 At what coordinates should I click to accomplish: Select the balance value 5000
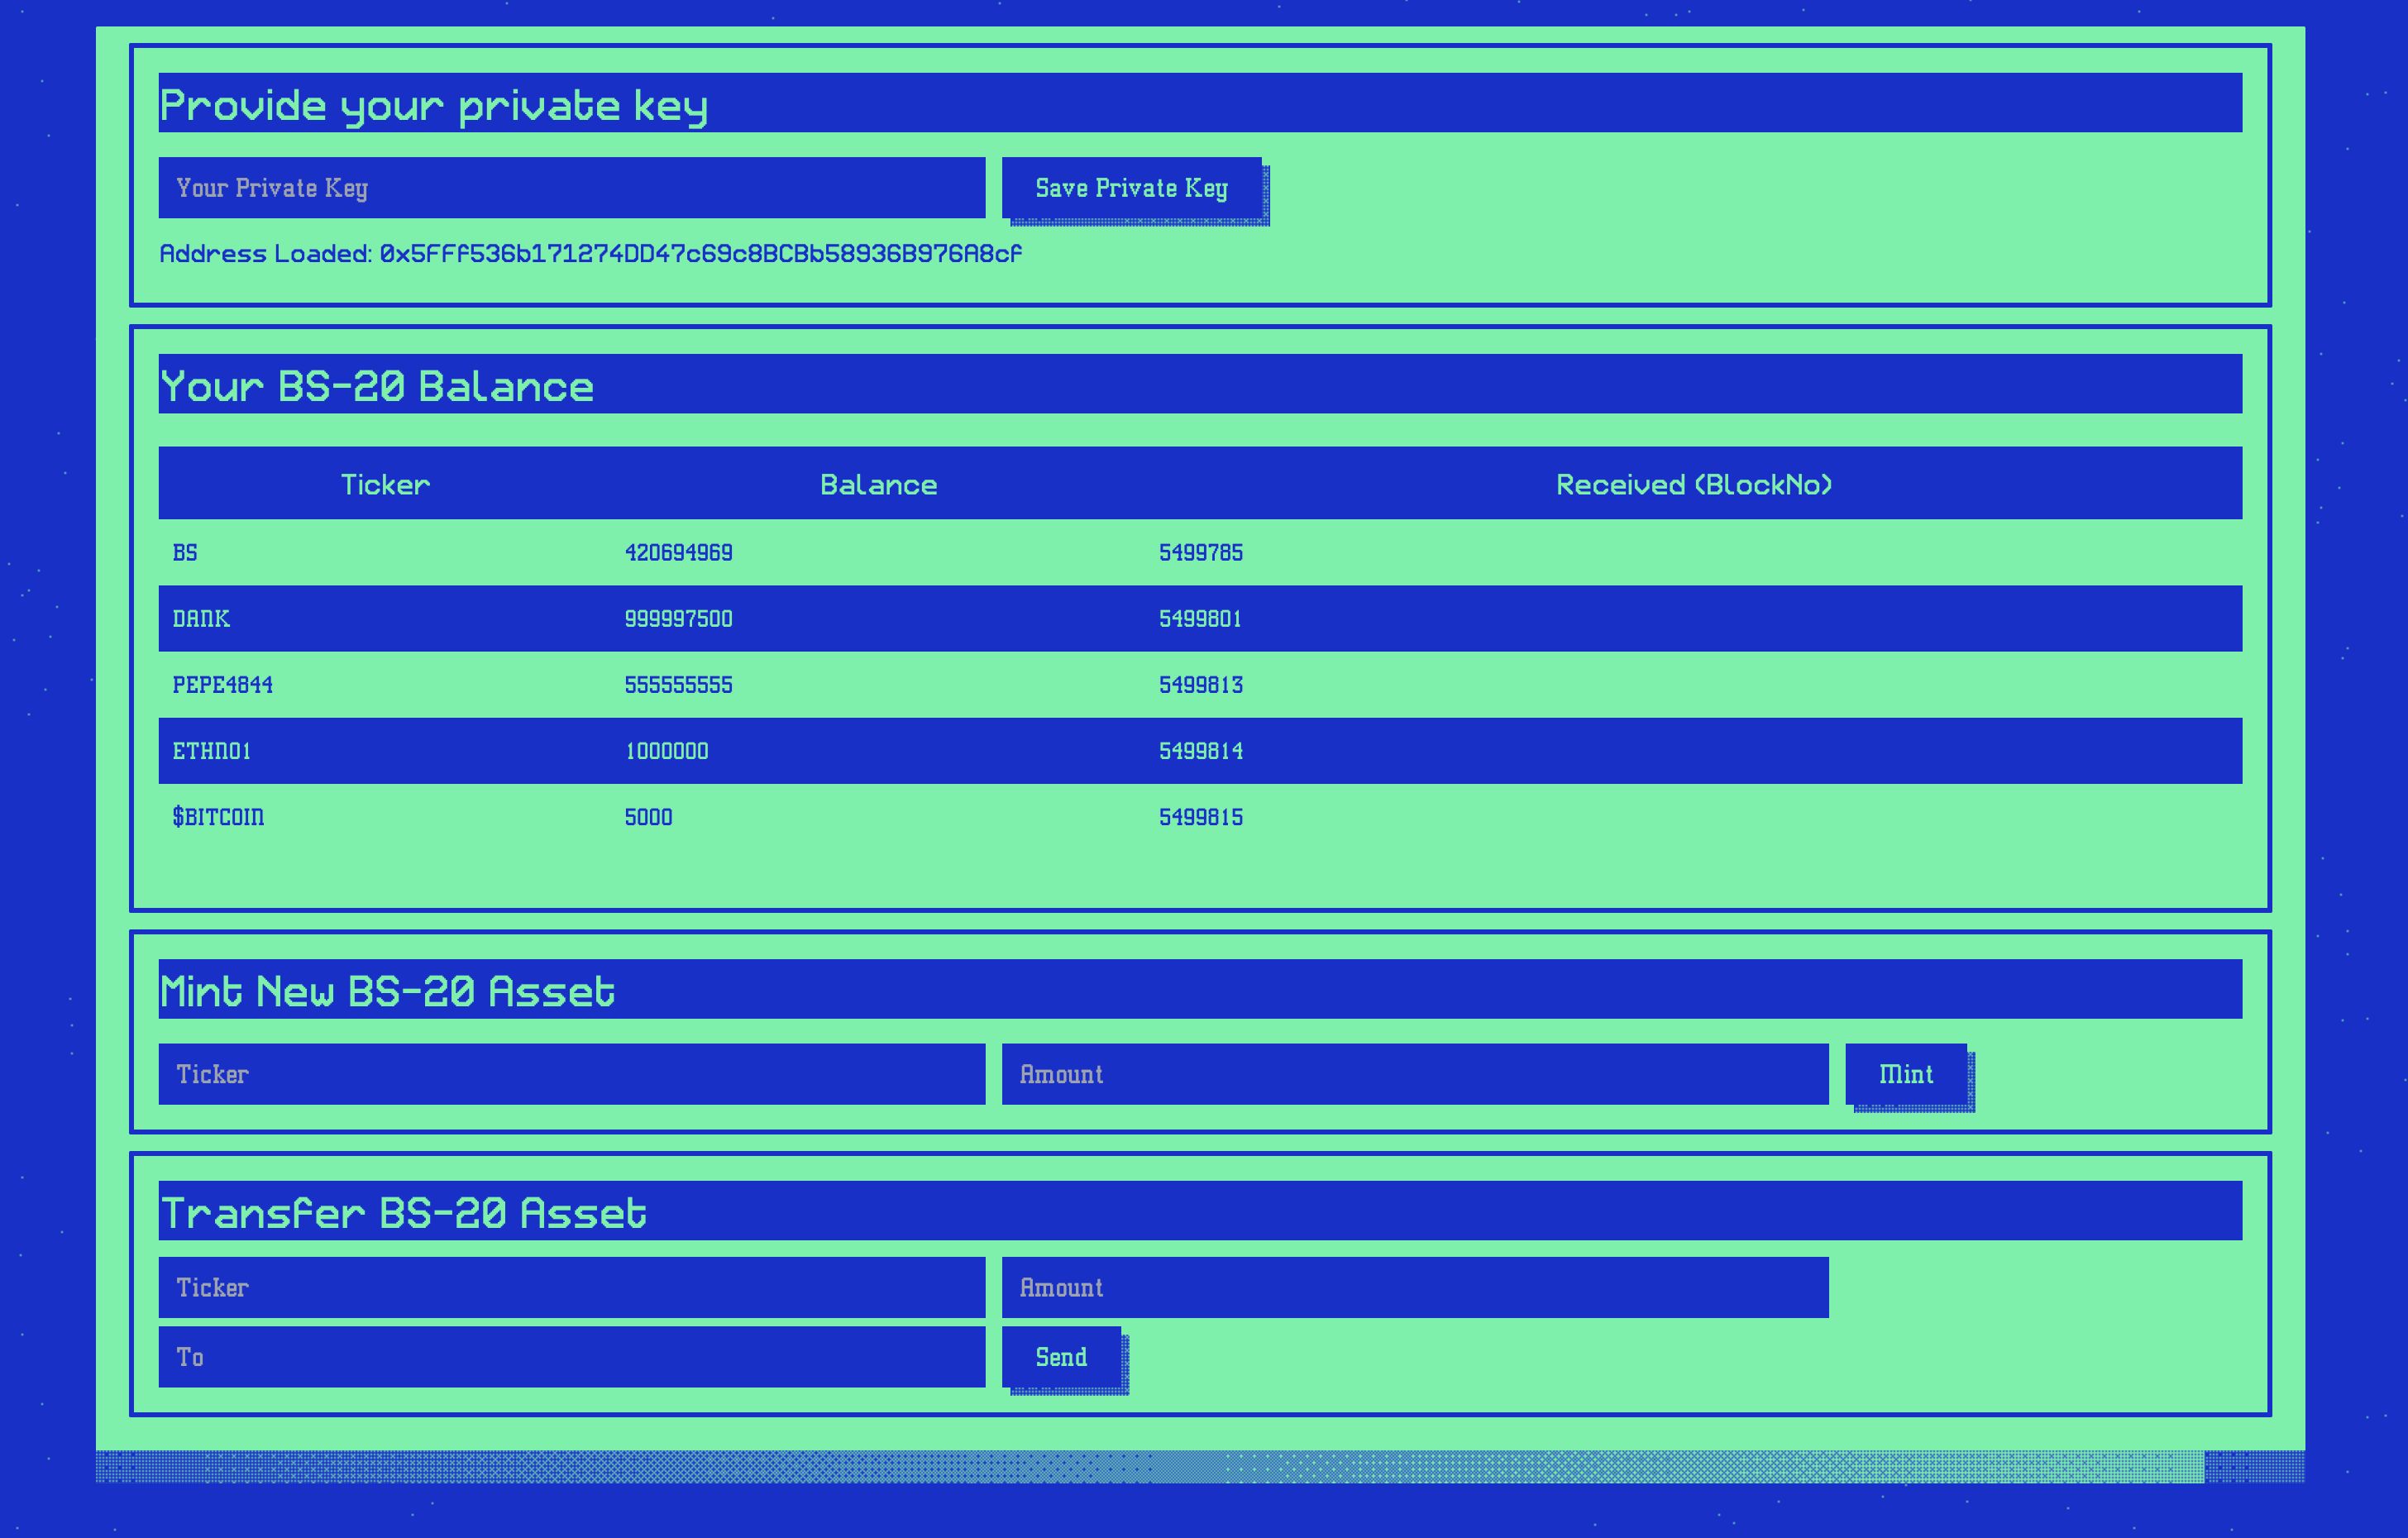[648, 816]
